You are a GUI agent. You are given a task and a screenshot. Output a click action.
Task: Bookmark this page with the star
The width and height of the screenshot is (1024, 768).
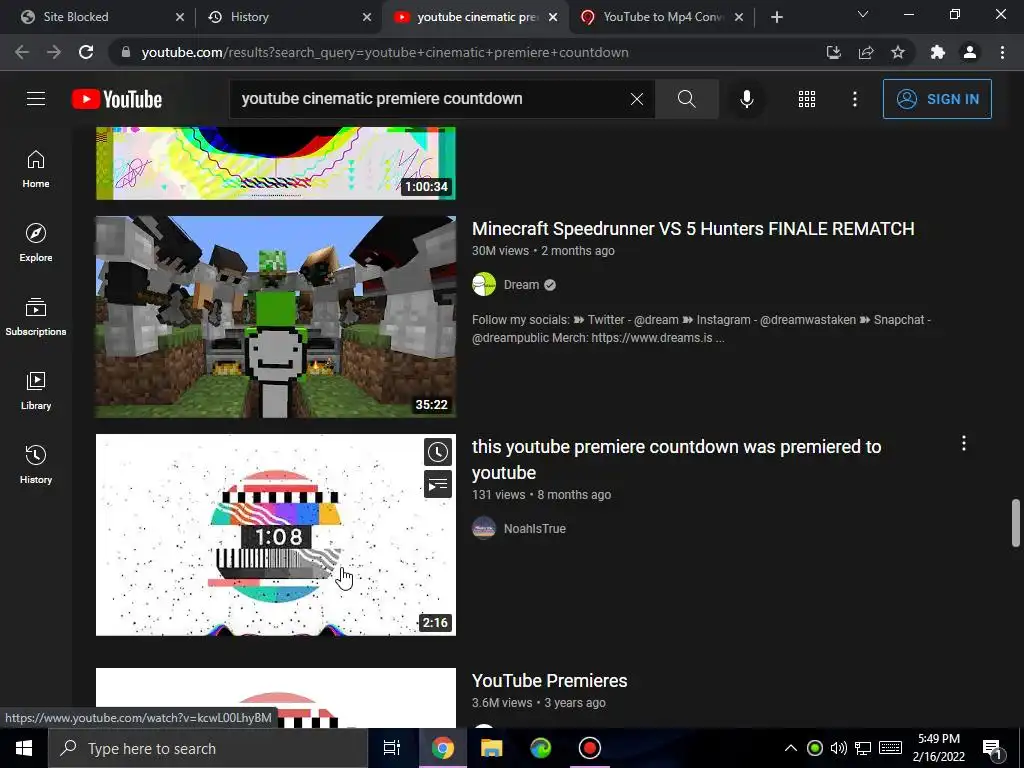[x=898, y=52]
